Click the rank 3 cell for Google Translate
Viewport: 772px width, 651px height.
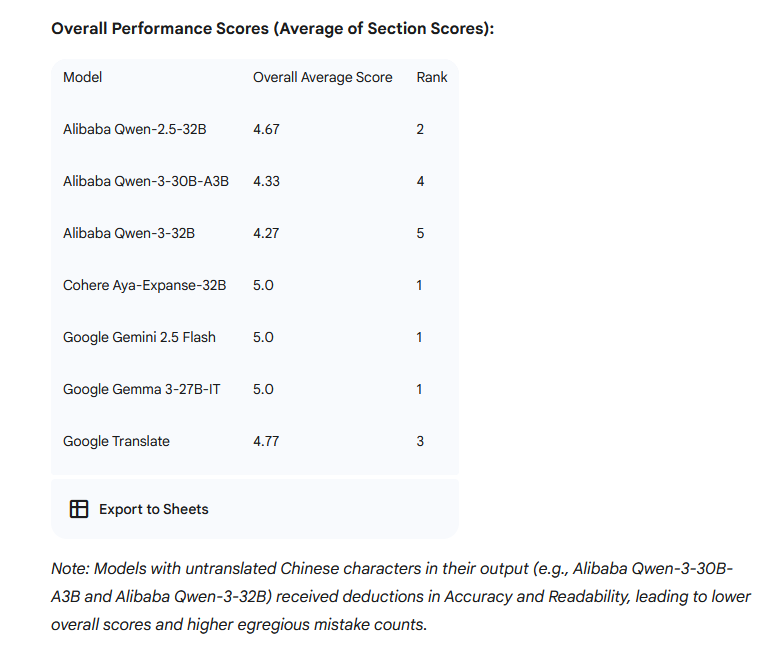[420, 441]
